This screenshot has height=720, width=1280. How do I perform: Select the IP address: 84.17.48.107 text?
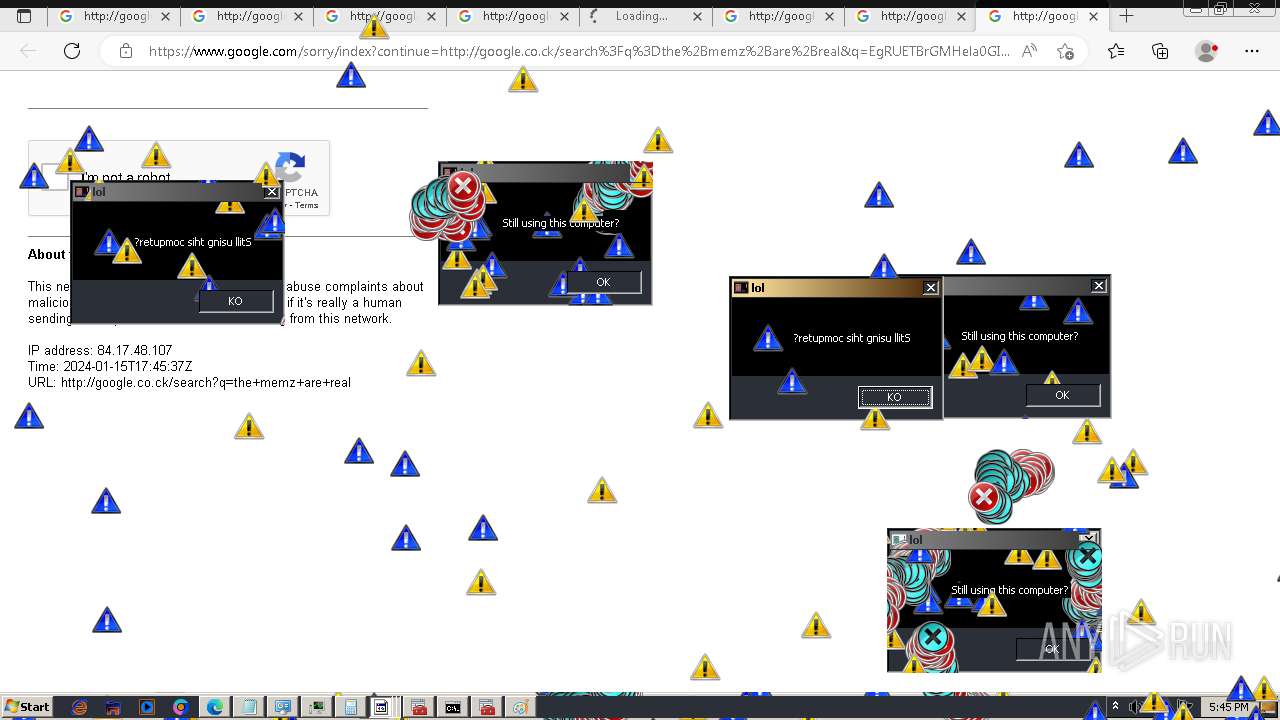click(100, 351)
